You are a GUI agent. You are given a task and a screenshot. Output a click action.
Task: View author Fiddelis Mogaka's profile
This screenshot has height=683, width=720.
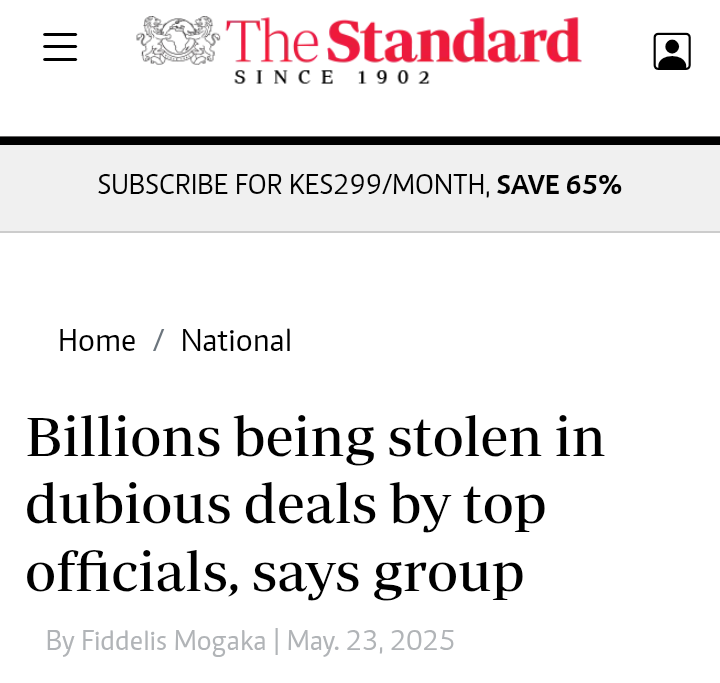point(174,640)
